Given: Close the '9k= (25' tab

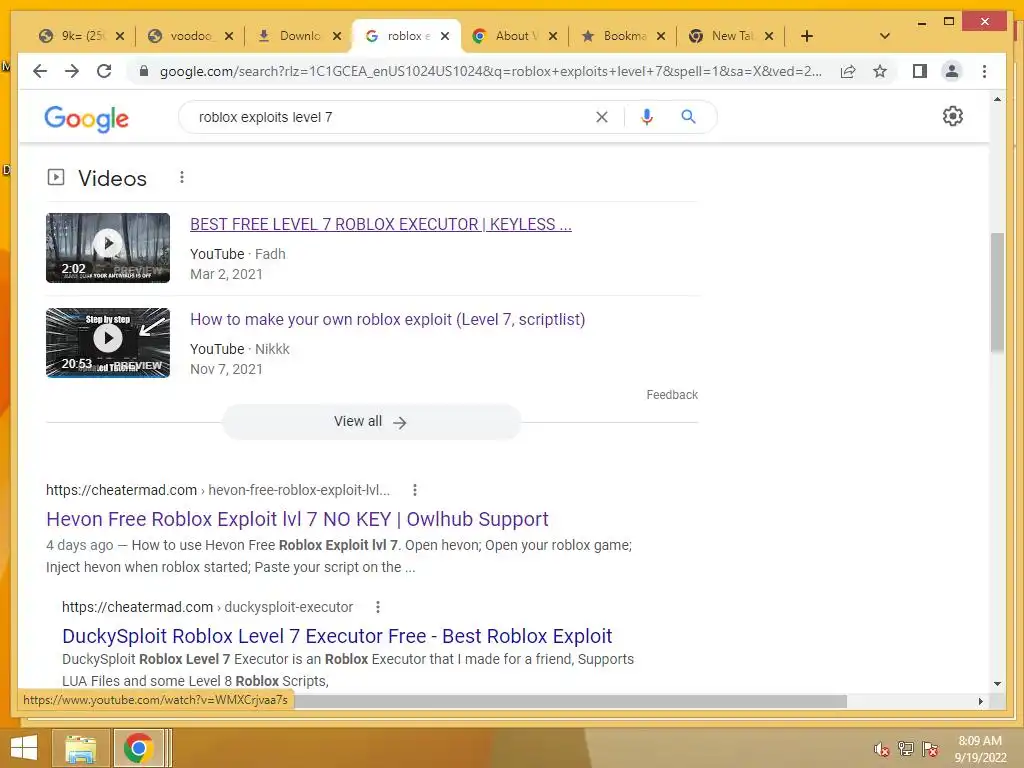Looking at the screenshot, I should pos(120,36).
